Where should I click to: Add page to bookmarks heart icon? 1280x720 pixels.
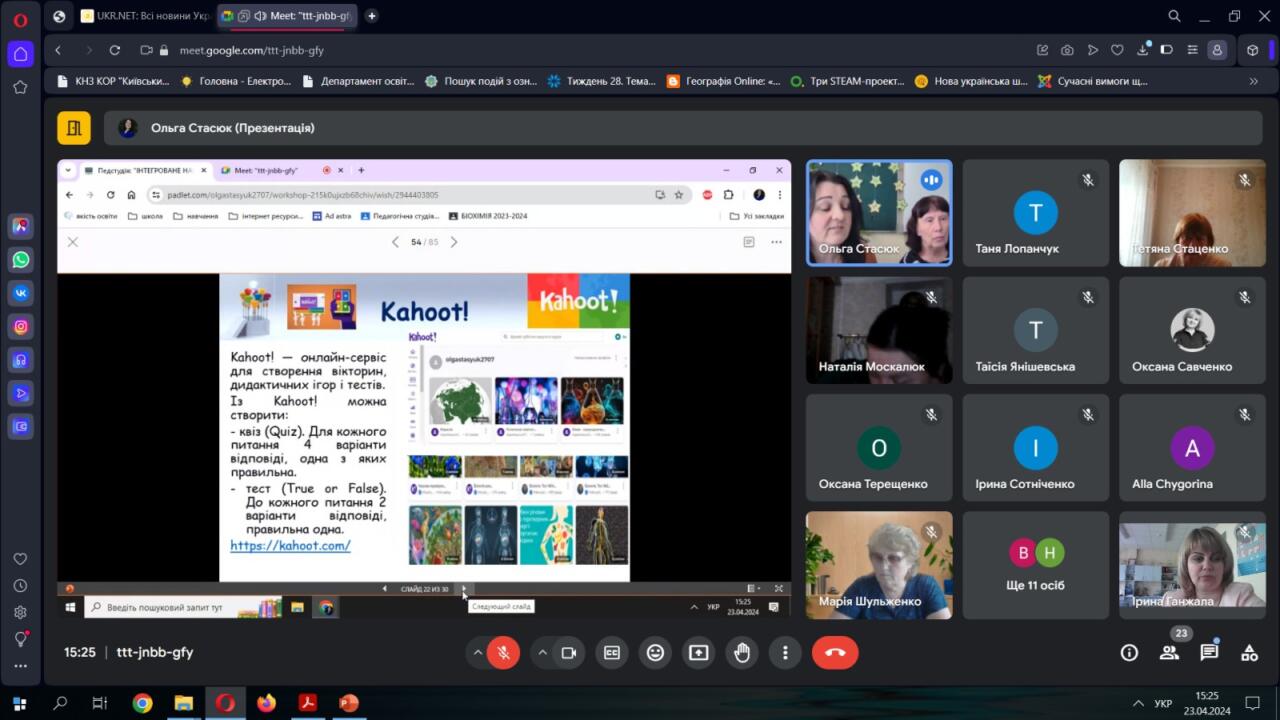coord(1117,50)
